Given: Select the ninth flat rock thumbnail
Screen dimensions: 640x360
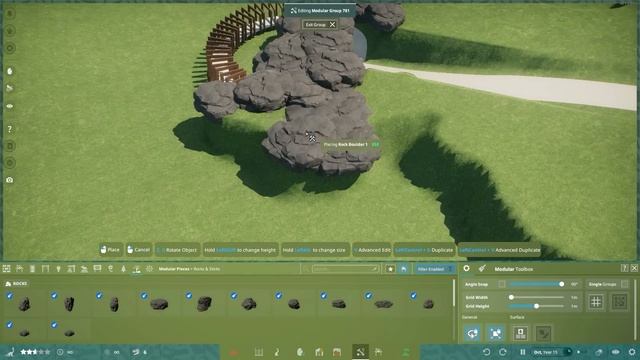Looking at the screenshot, I should 383,304.
